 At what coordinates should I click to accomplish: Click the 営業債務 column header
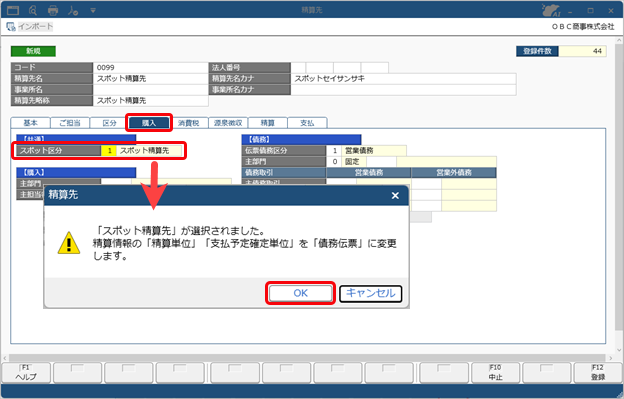(369, 173)
